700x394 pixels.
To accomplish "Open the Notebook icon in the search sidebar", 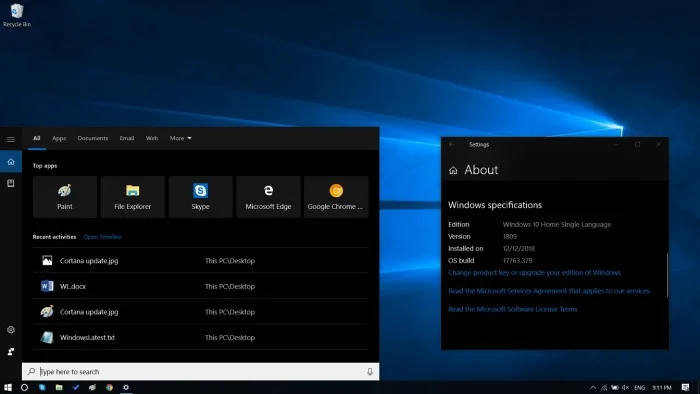I will point(11,183).
